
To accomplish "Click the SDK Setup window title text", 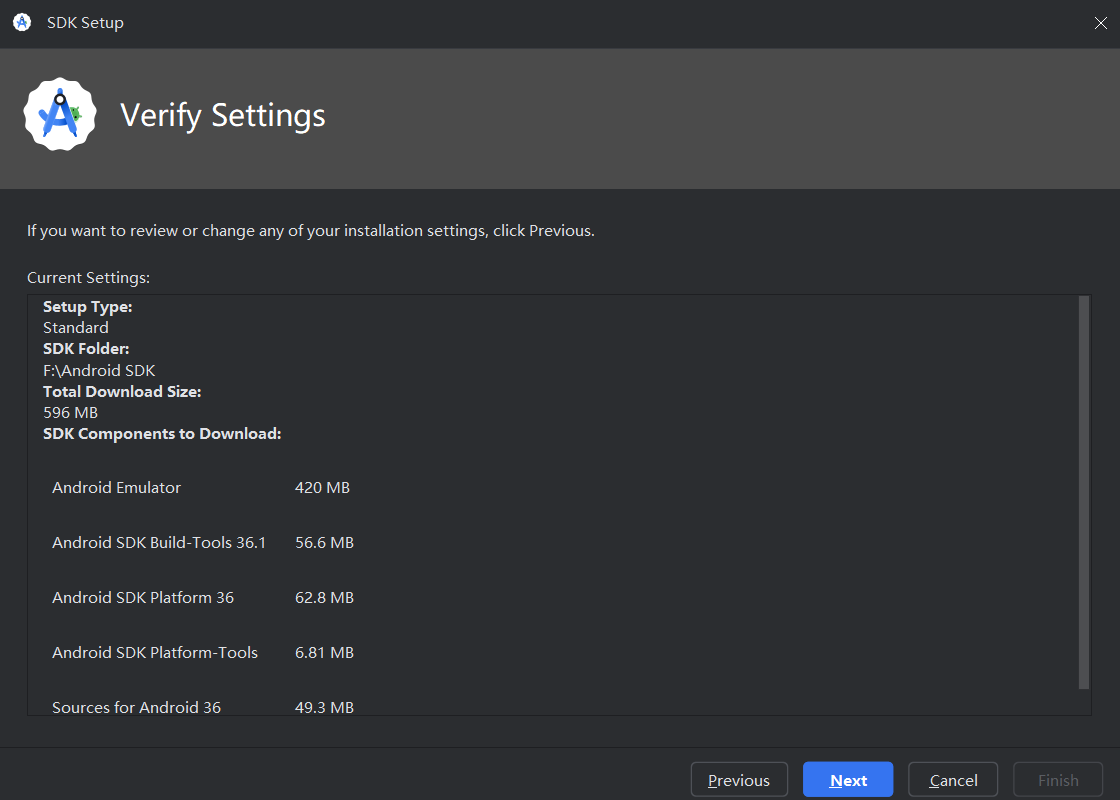I will [85, 22].
